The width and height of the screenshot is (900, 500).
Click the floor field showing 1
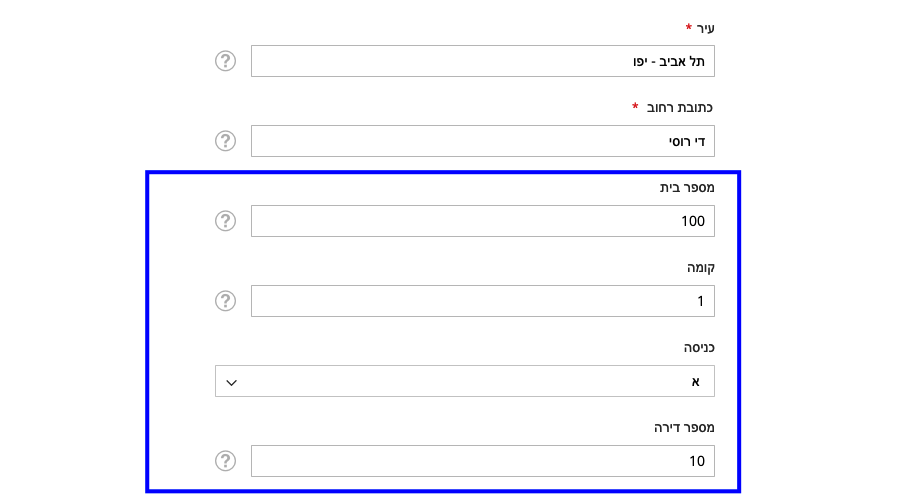click(483, 301)
